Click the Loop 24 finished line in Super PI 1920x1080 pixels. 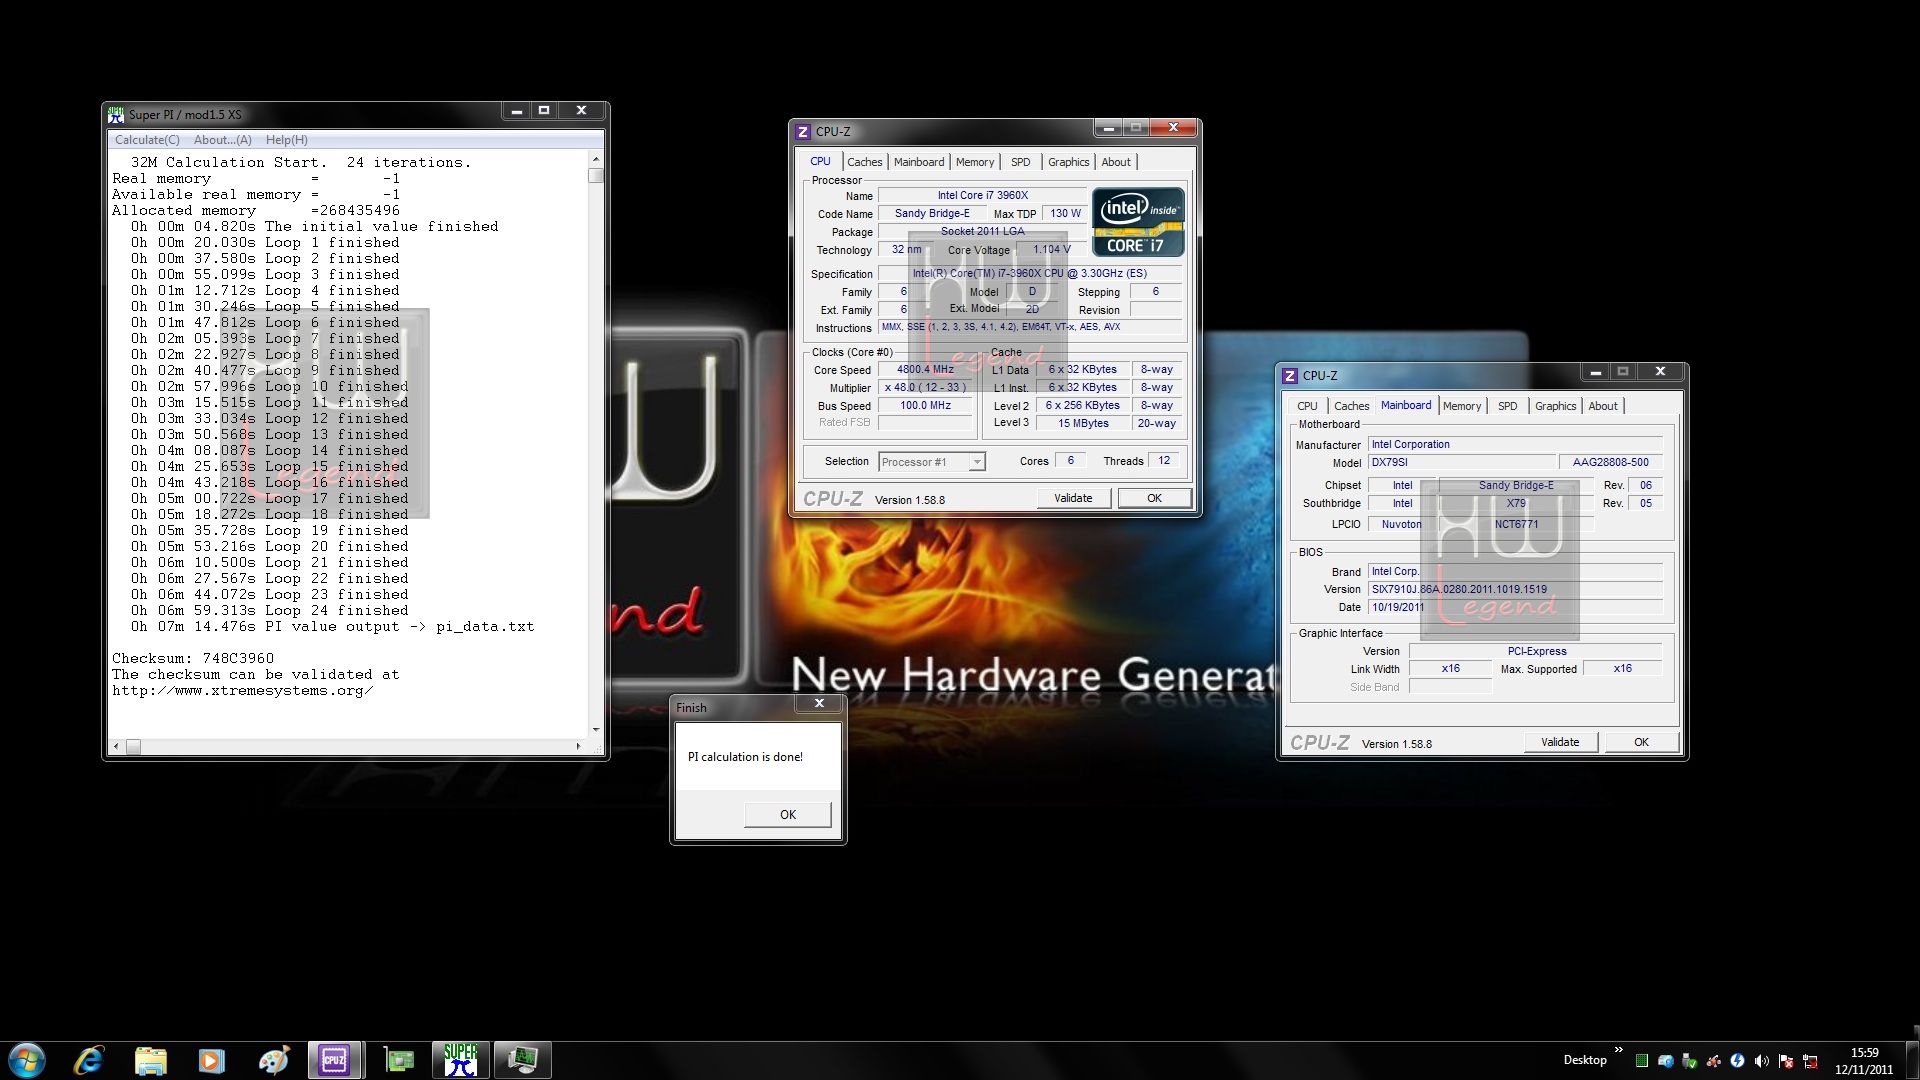tap(270, 611)
